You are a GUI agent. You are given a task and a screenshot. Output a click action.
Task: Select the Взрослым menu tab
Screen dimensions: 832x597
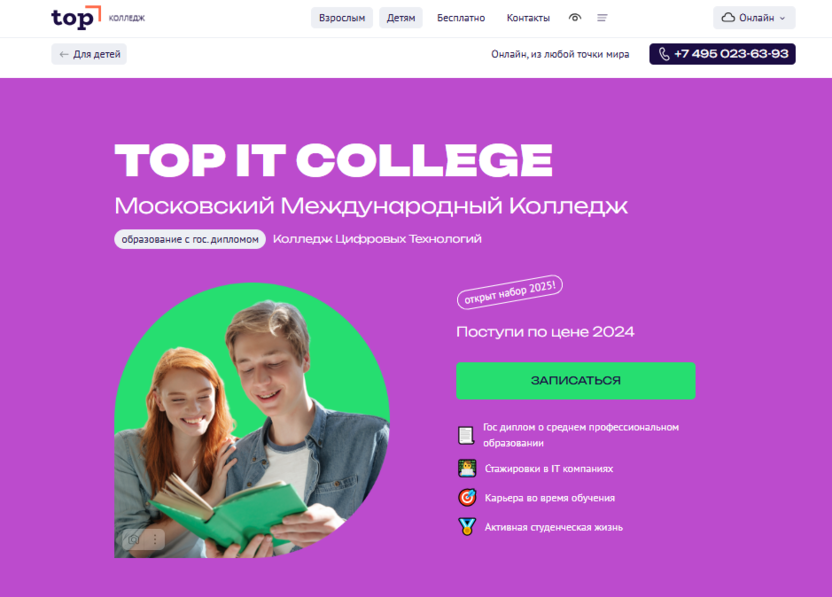pos(342,18)
